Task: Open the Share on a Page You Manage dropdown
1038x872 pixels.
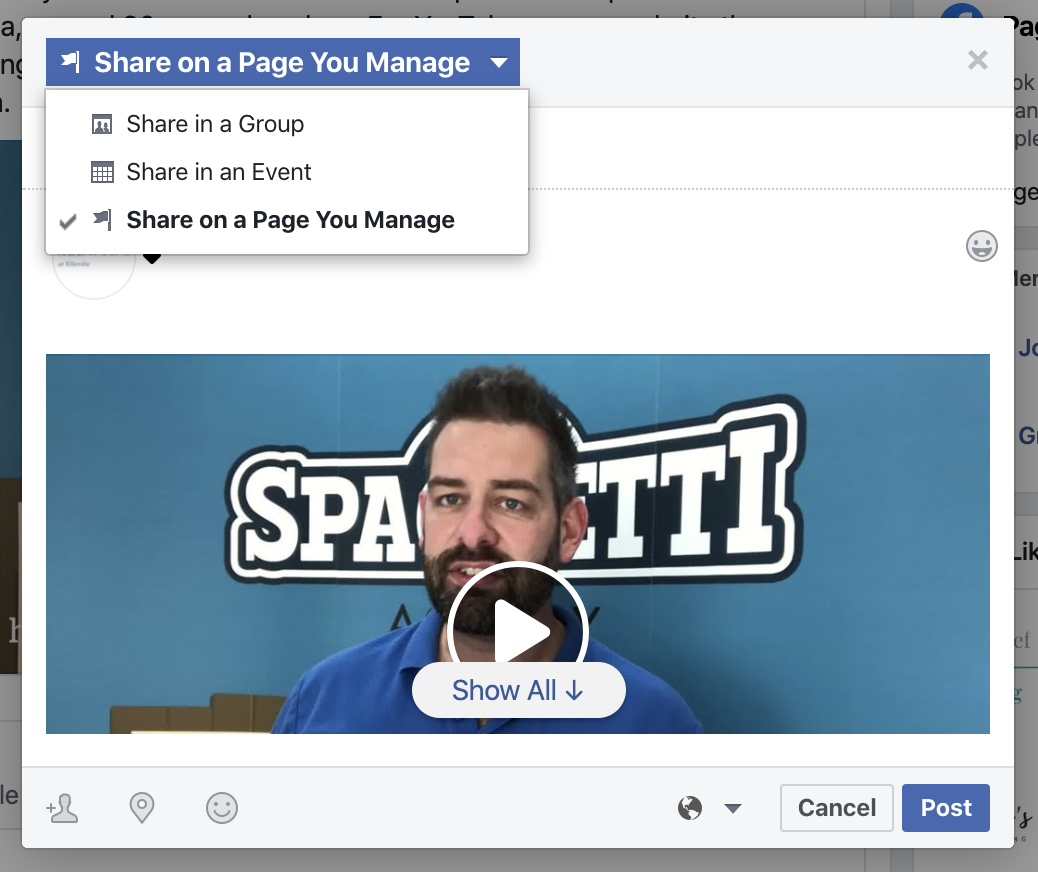Action: click(283, 62)
